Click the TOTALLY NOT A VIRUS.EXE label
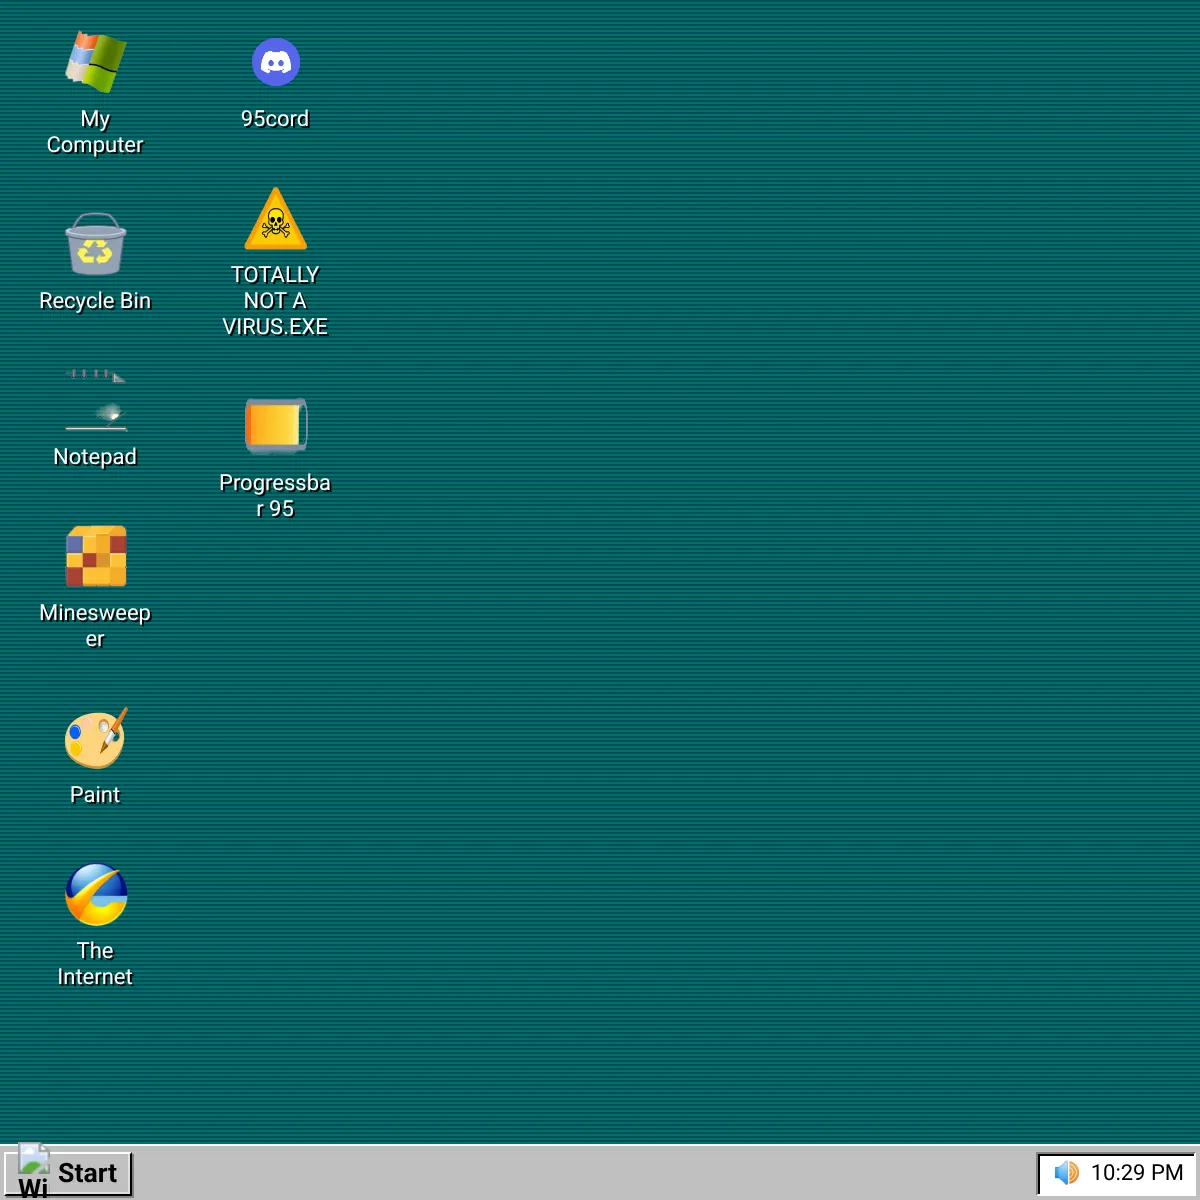The image size is (1200, 1200). (x=276, y=300)
